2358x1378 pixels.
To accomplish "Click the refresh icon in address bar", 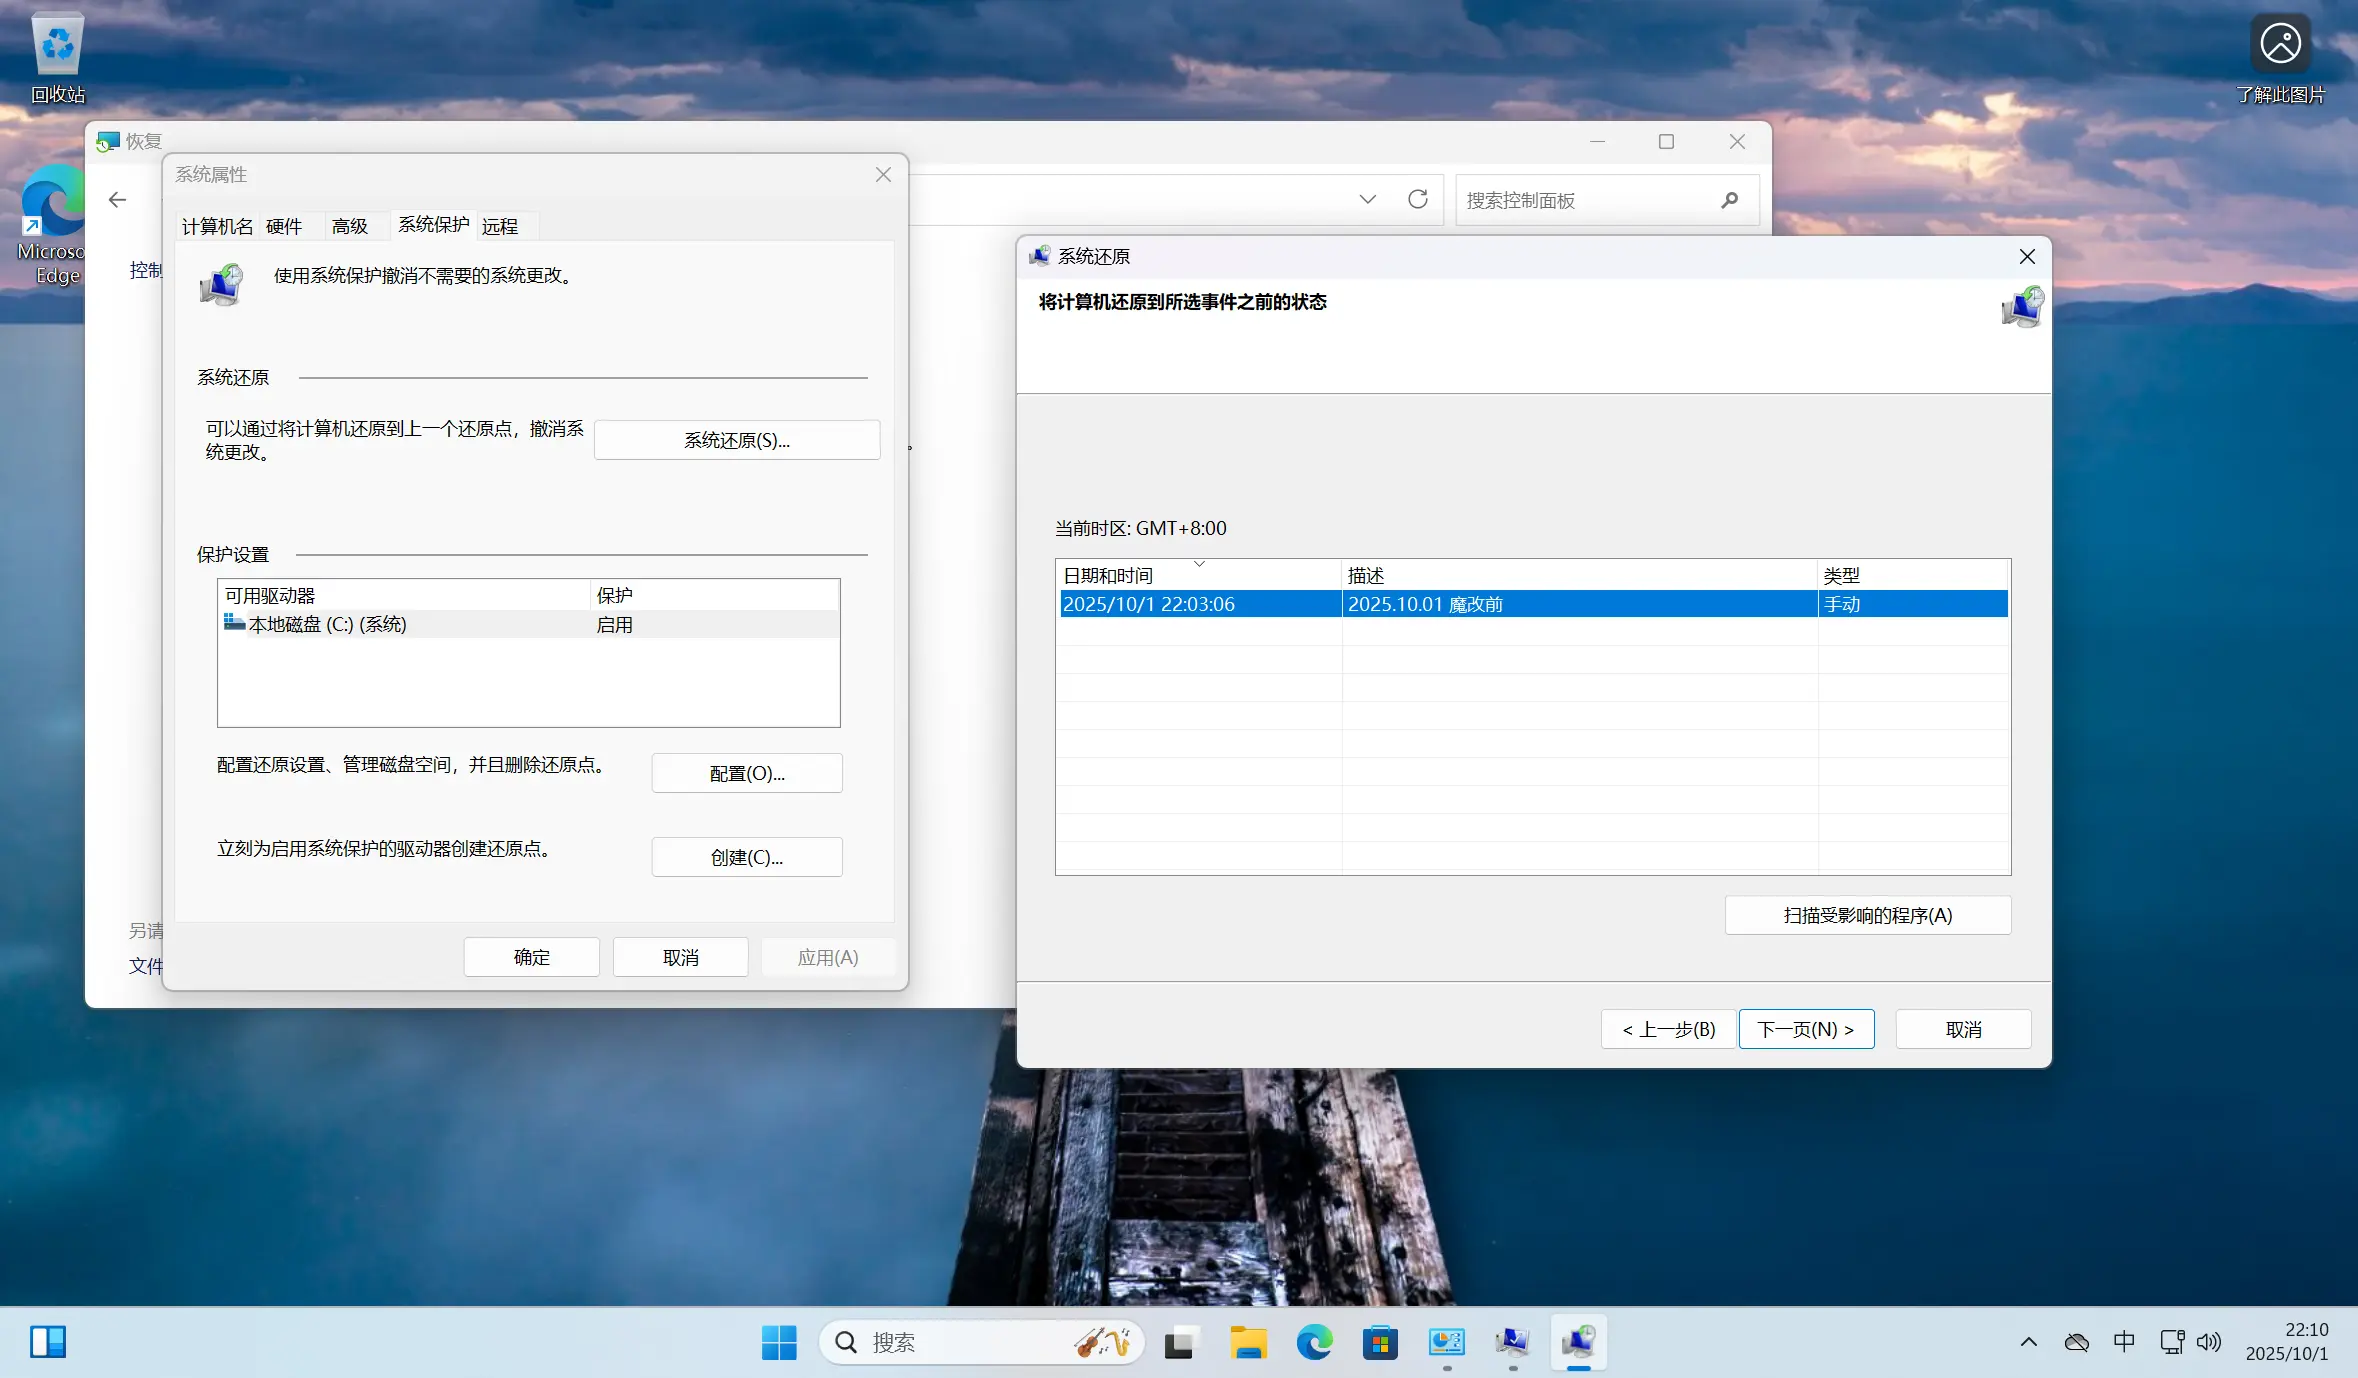I will pyautogui.click(x=1417, y=200).
